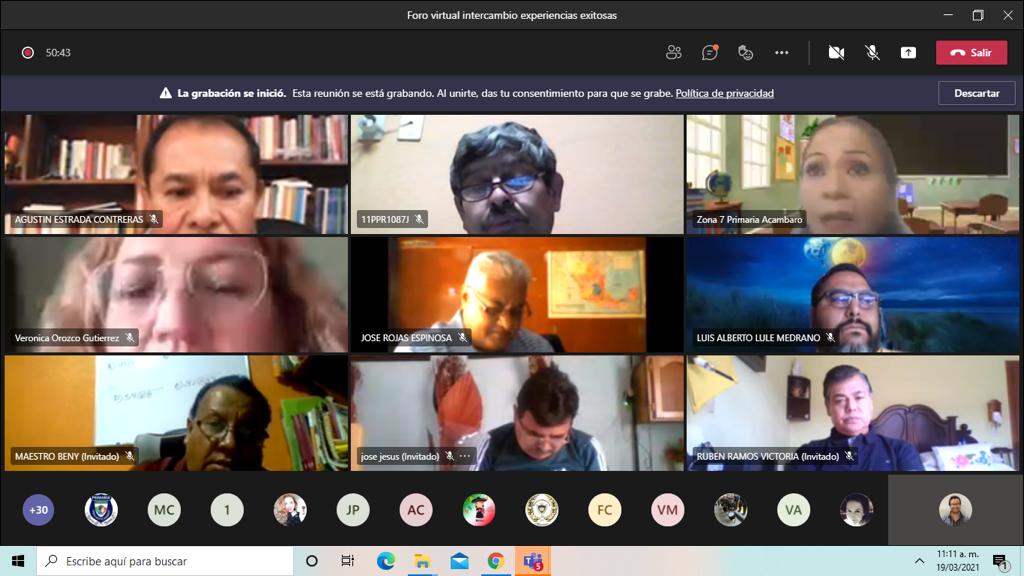Show hidden system tray icons
Screen dimensions: 1024x576
pos(919,561)
